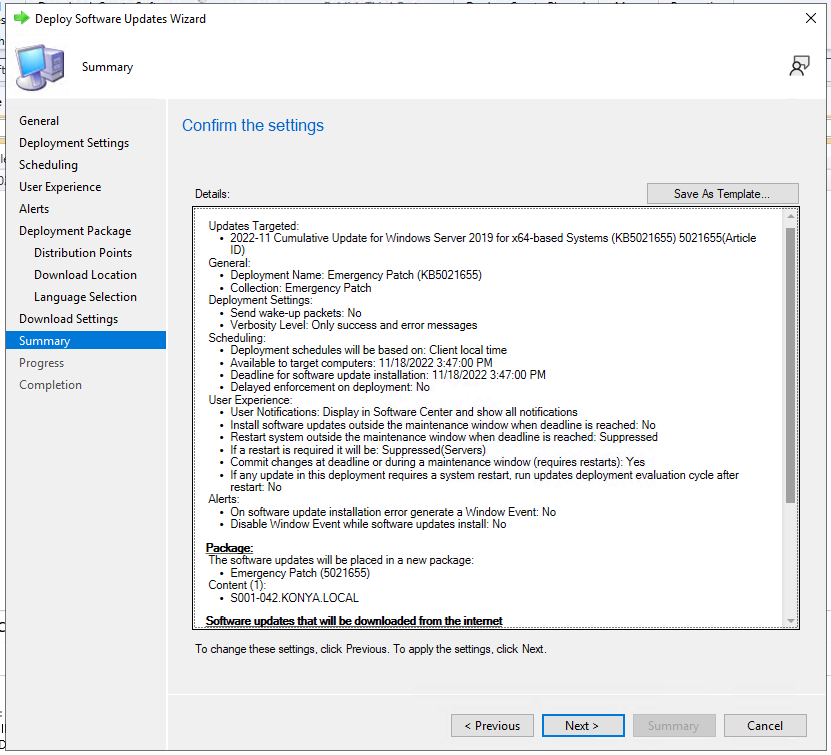831x755 pixels.
Task: Click the details scrollbar down arrow
Action: [x=791, y=620]
